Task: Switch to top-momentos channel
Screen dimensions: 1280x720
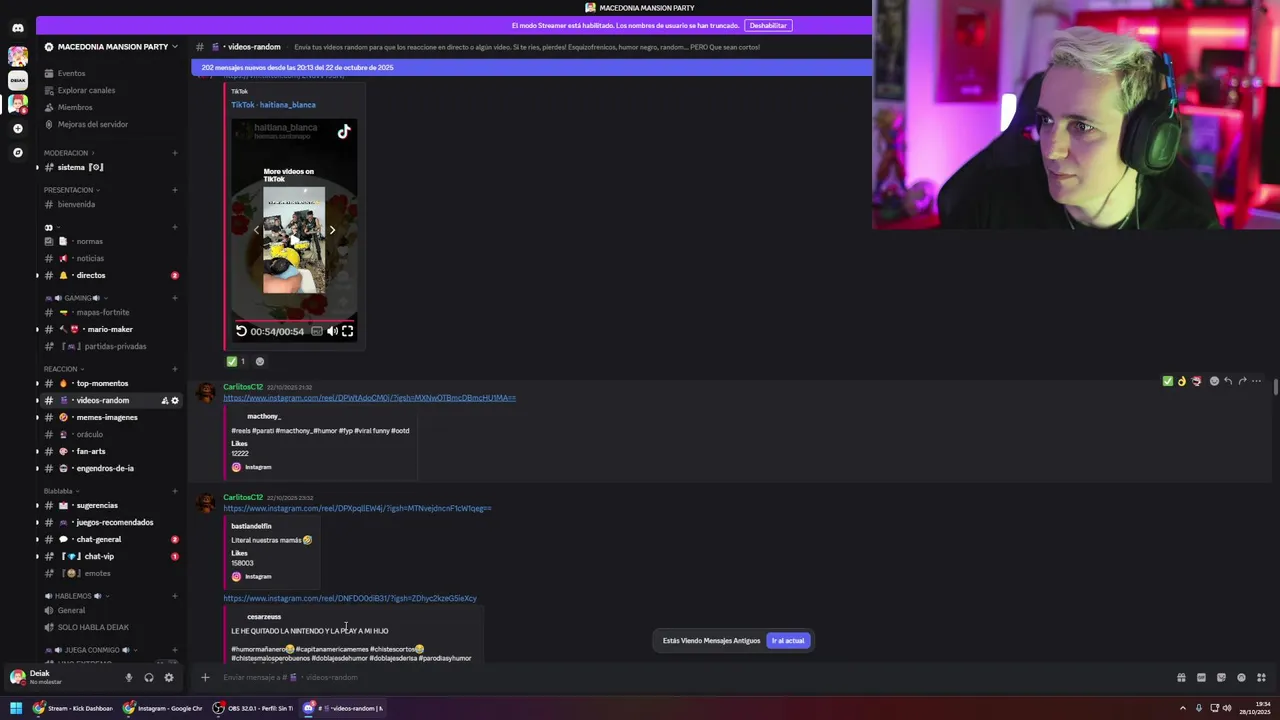Action: [x=102, y=383]
